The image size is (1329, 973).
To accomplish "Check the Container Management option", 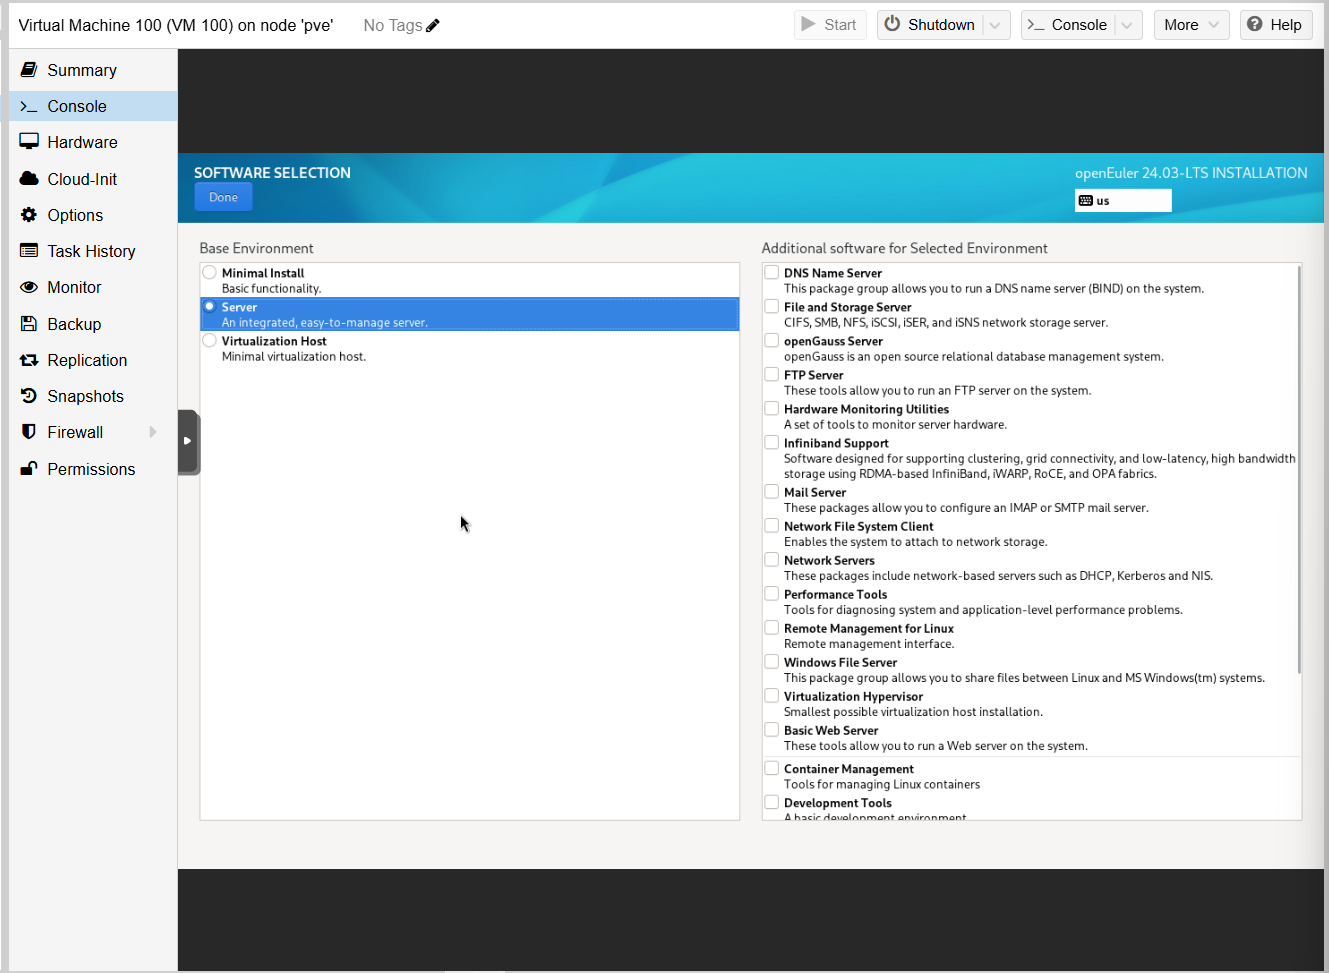I will coord(772,769).
